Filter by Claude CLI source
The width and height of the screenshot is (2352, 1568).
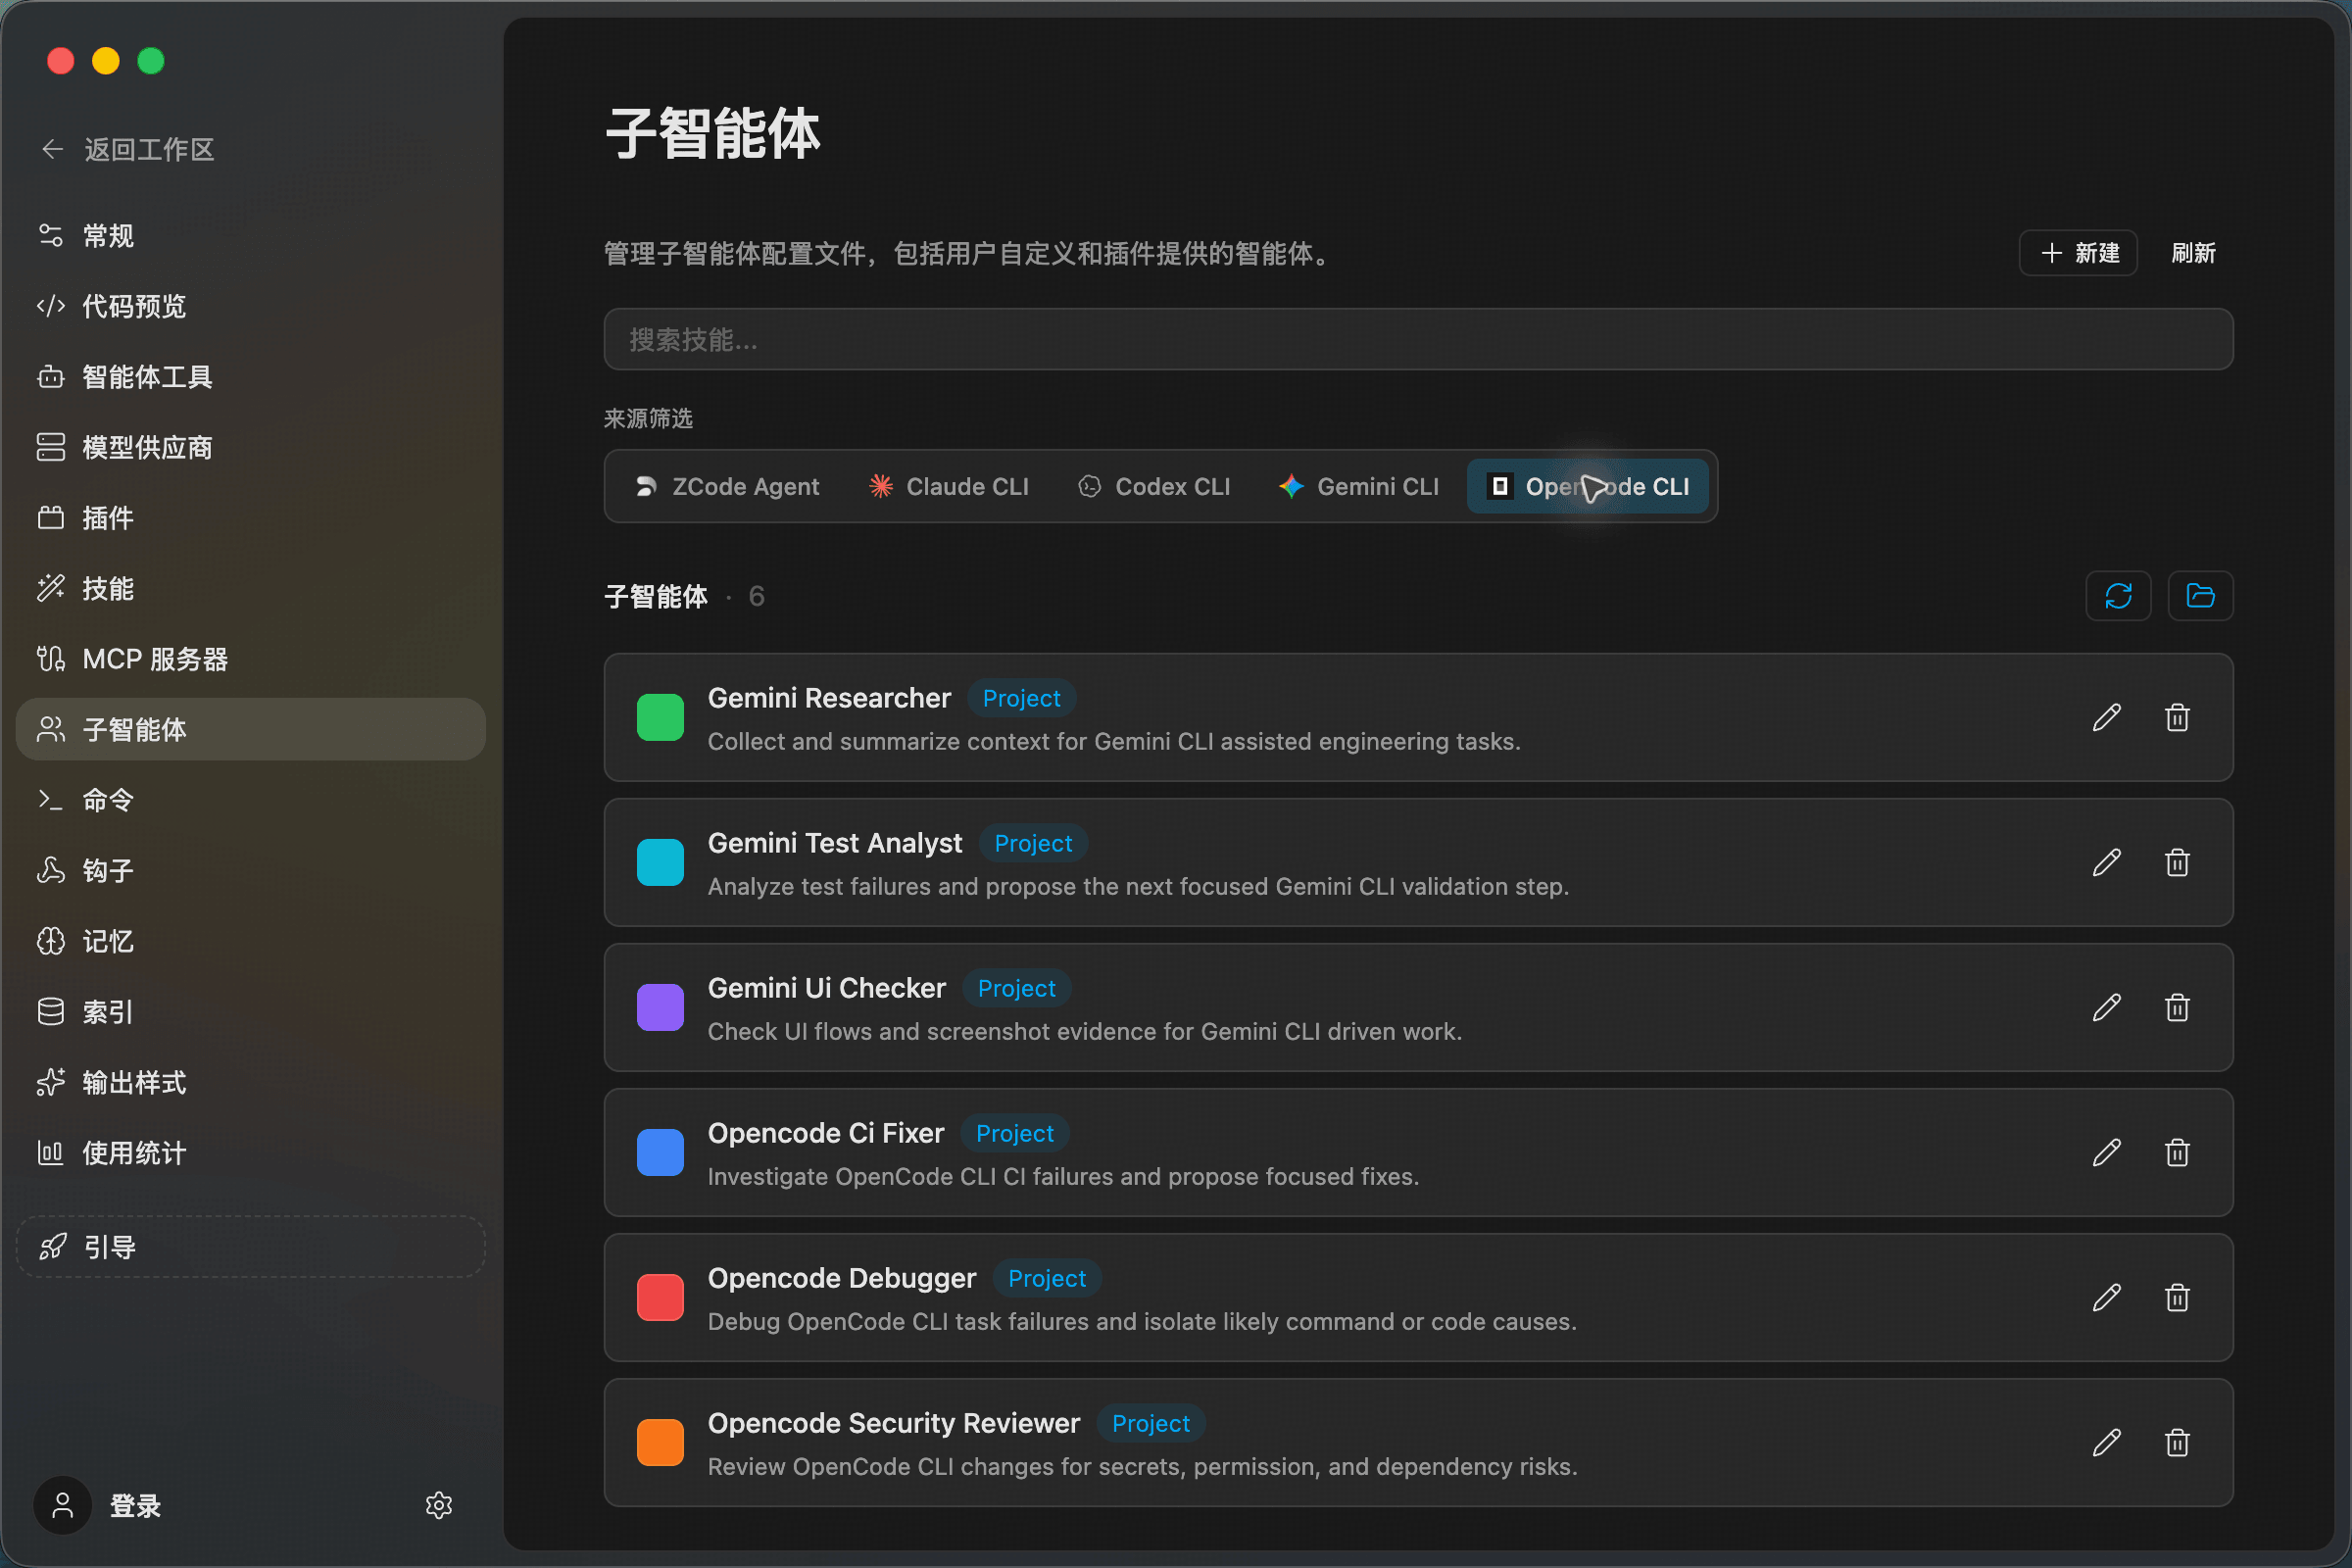(948, 486)
